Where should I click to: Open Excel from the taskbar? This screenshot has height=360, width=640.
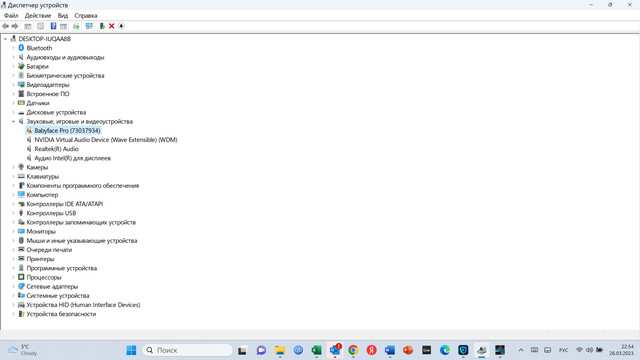(316, 350)
